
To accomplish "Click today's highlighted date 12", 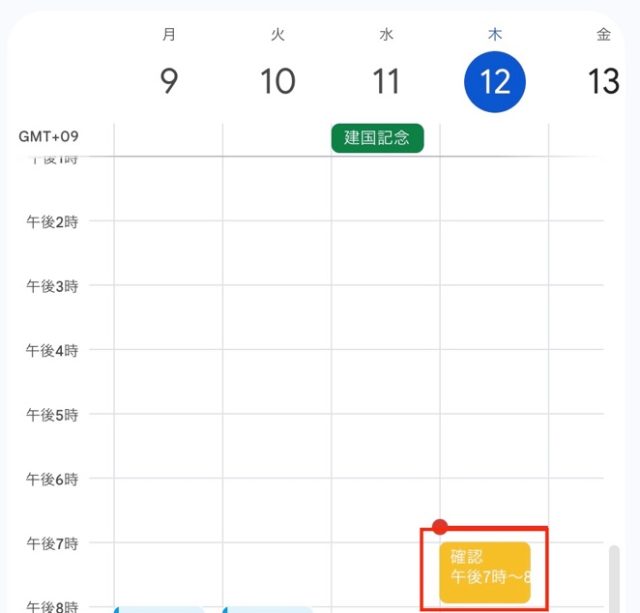I will 495,81.
